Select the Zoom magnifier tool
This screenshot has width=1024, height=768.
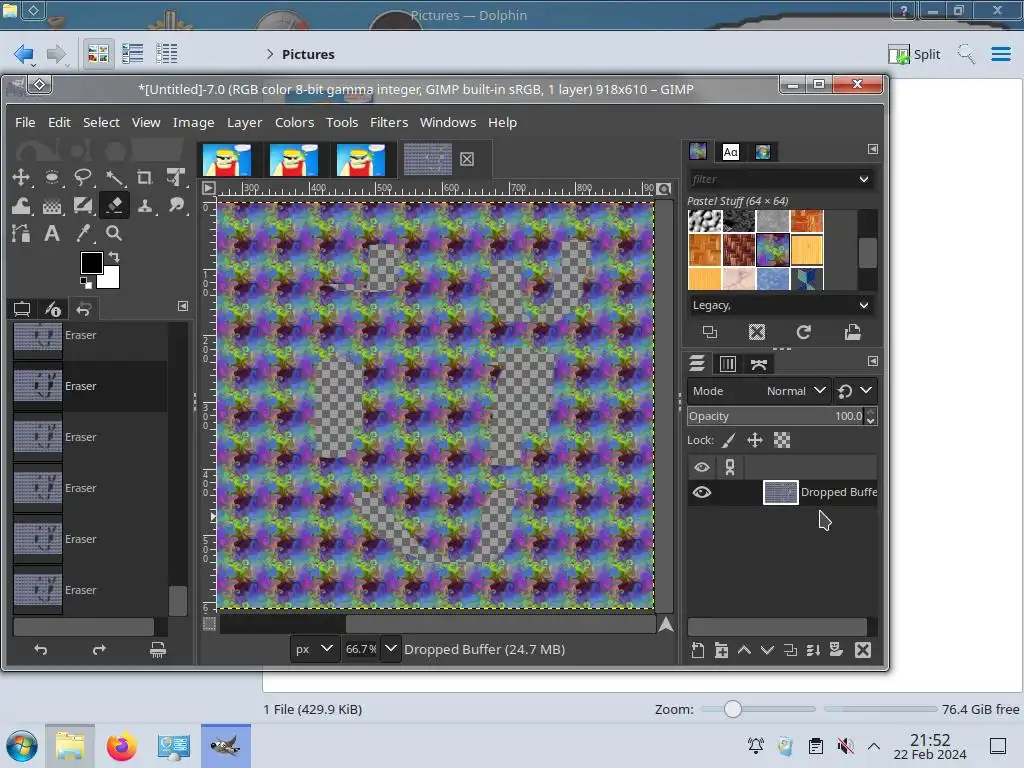pyautogui.click(x=114, y=233)
